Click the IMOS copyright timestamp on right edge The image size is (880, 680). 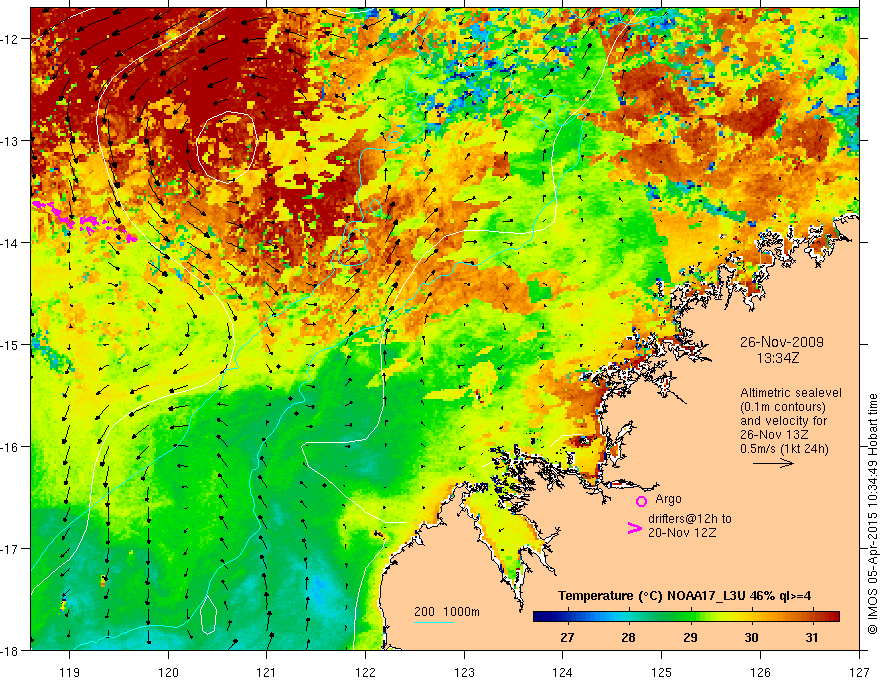click(x=872, y=513)
